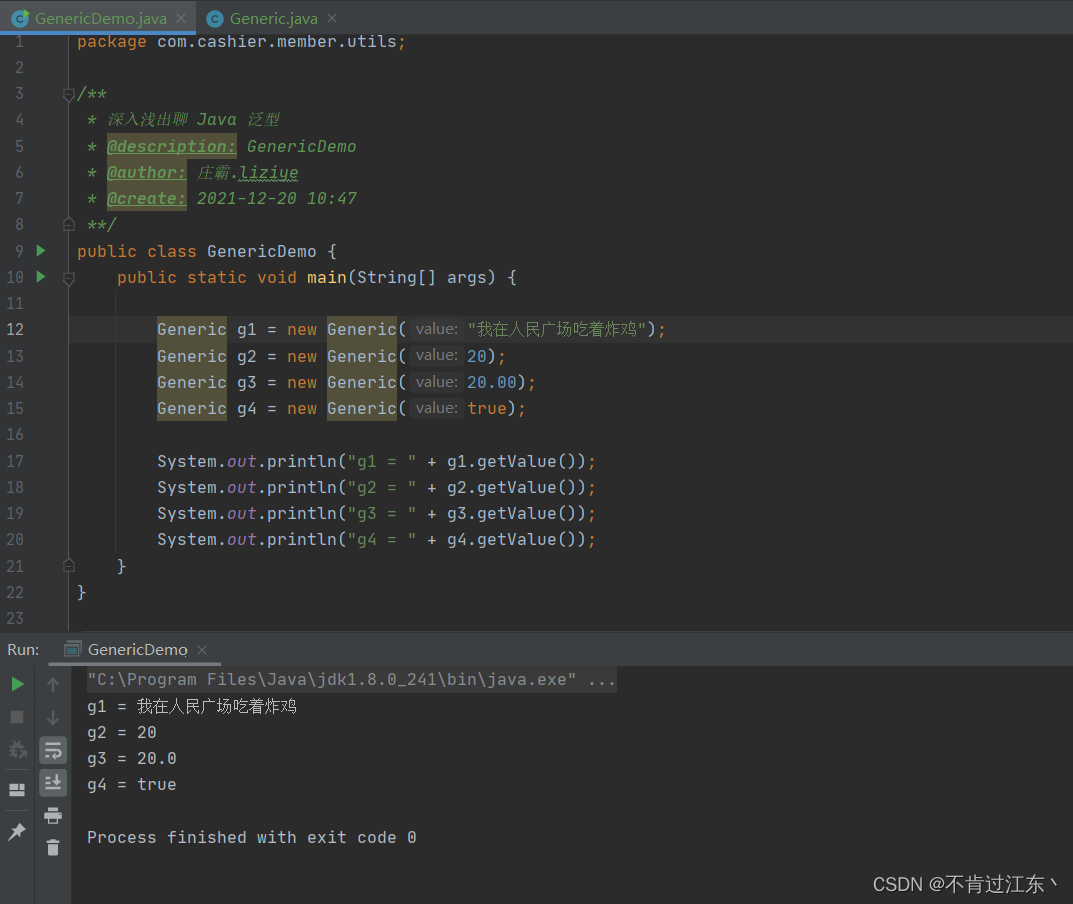Click the Stop process icon in Run panel
1073x904 pixels.
(x=17, y=716)
